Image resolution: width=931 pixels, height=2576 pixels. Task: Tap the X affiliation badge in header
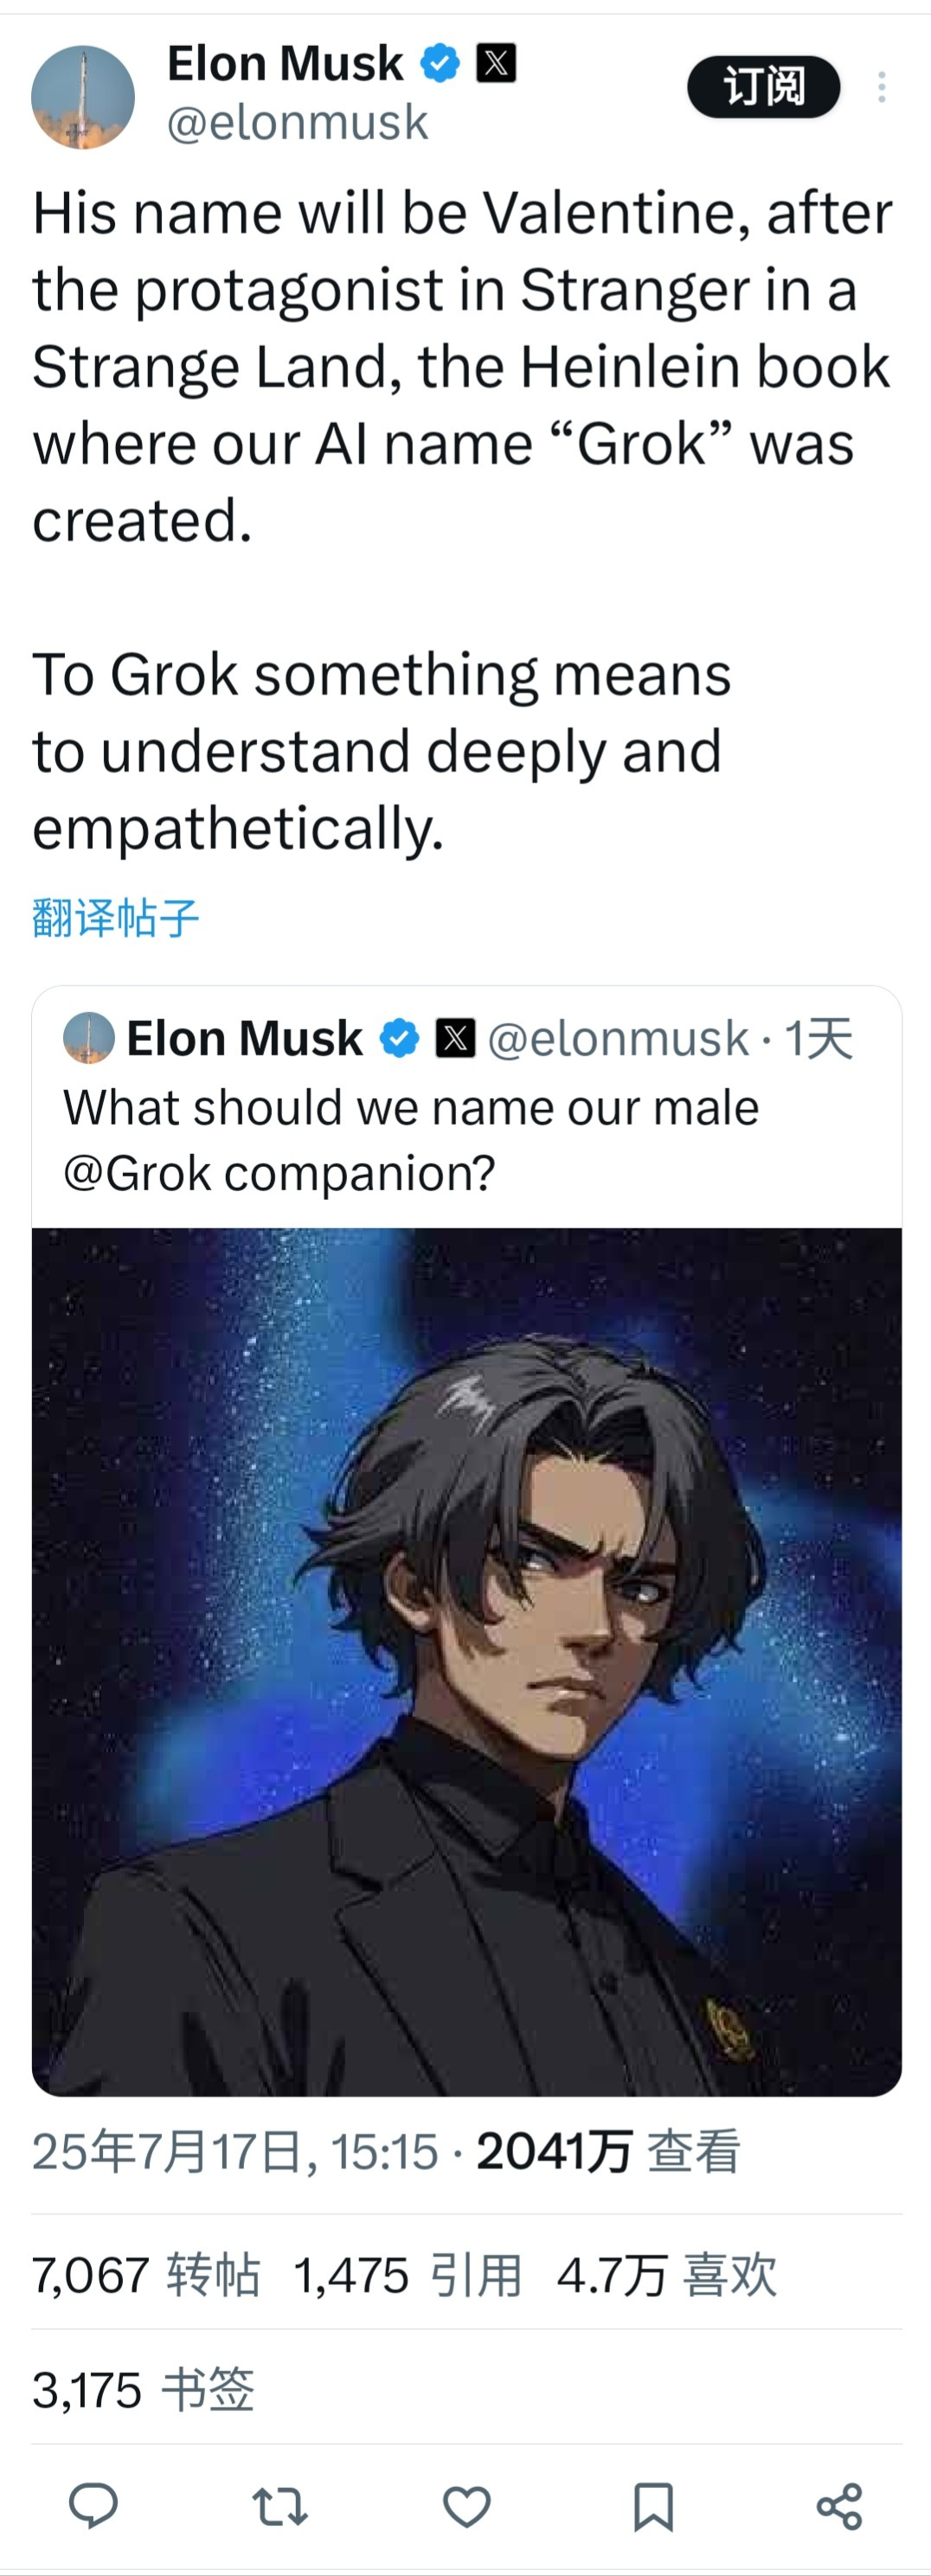[495, 63]
